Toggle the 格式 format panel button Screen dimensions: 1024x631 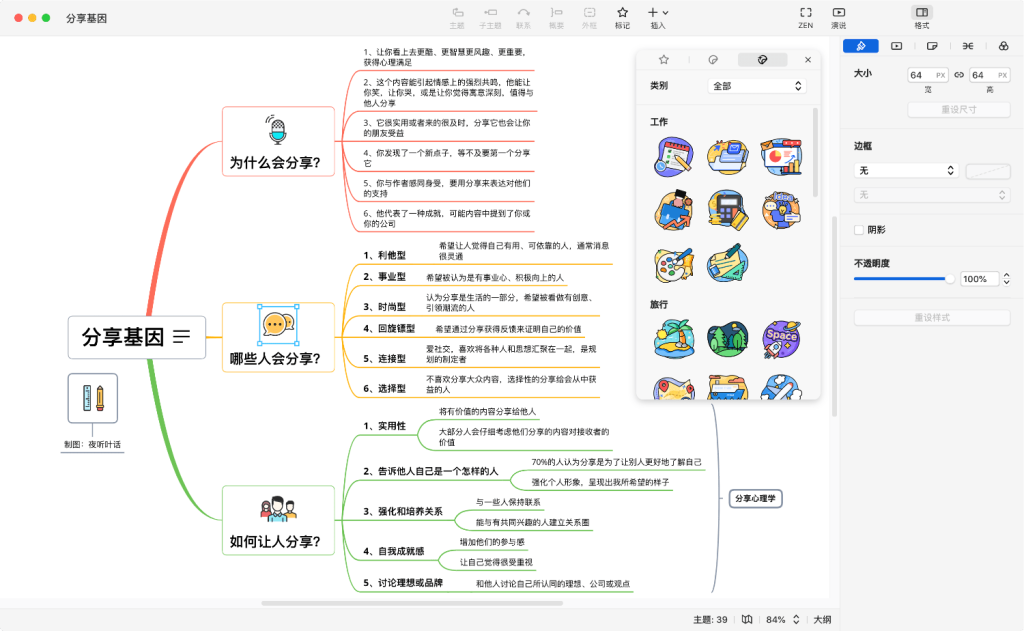tap(921, 16)
